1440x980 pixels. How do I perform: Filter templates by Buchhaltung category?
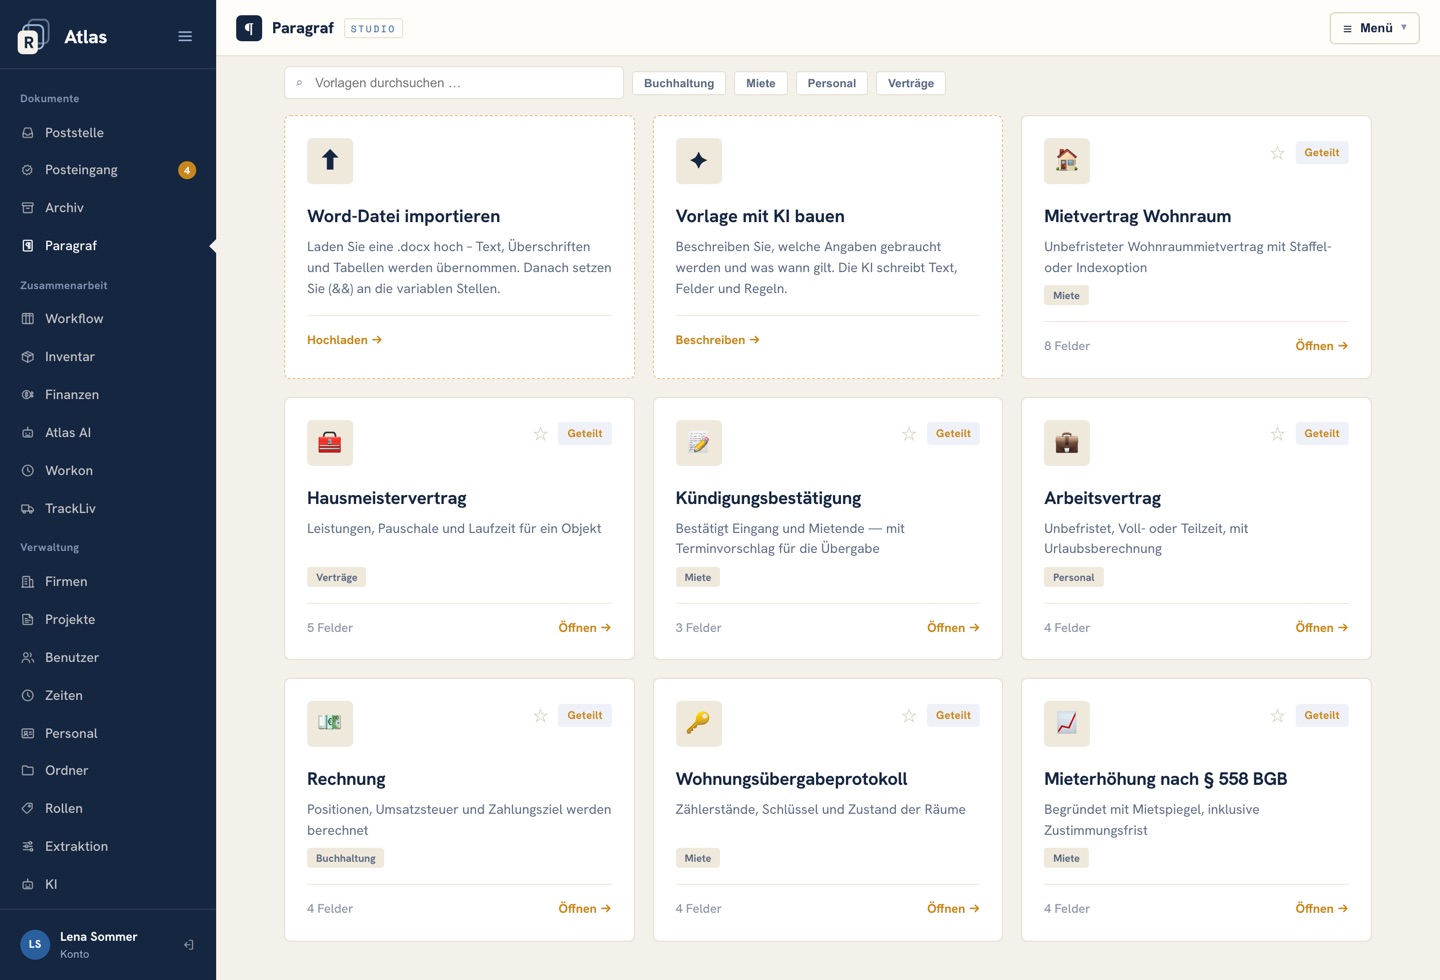tap(679, 83)
